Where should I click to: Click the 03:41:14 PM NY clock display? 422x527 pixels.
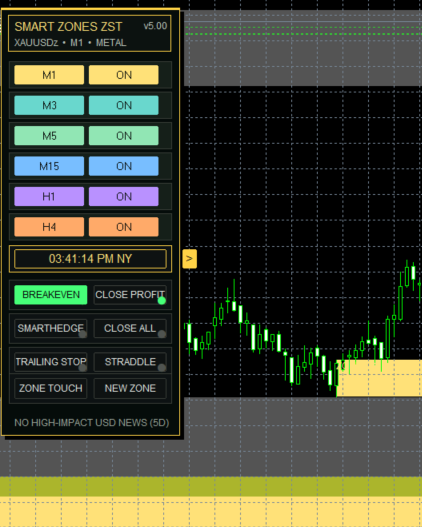[x=90, y=259]
